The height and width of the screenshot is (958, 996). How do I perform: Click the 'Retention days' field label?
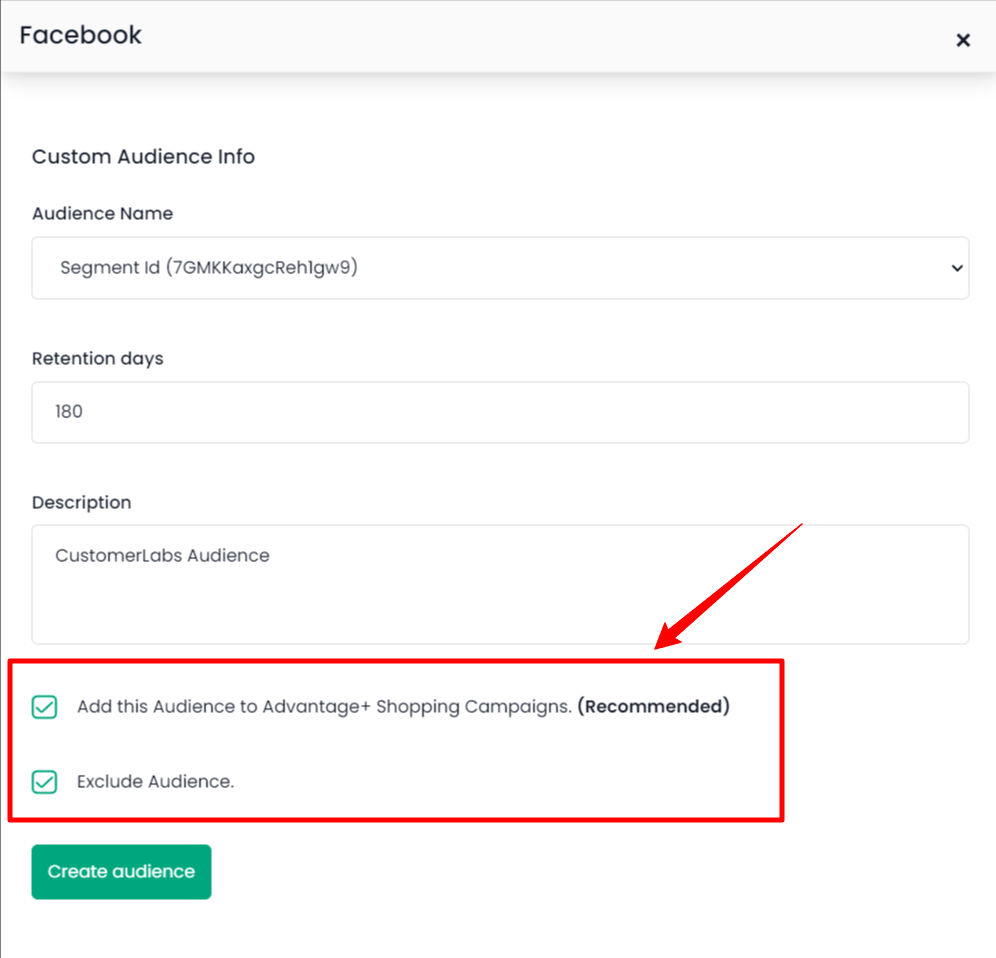(97, 358)
